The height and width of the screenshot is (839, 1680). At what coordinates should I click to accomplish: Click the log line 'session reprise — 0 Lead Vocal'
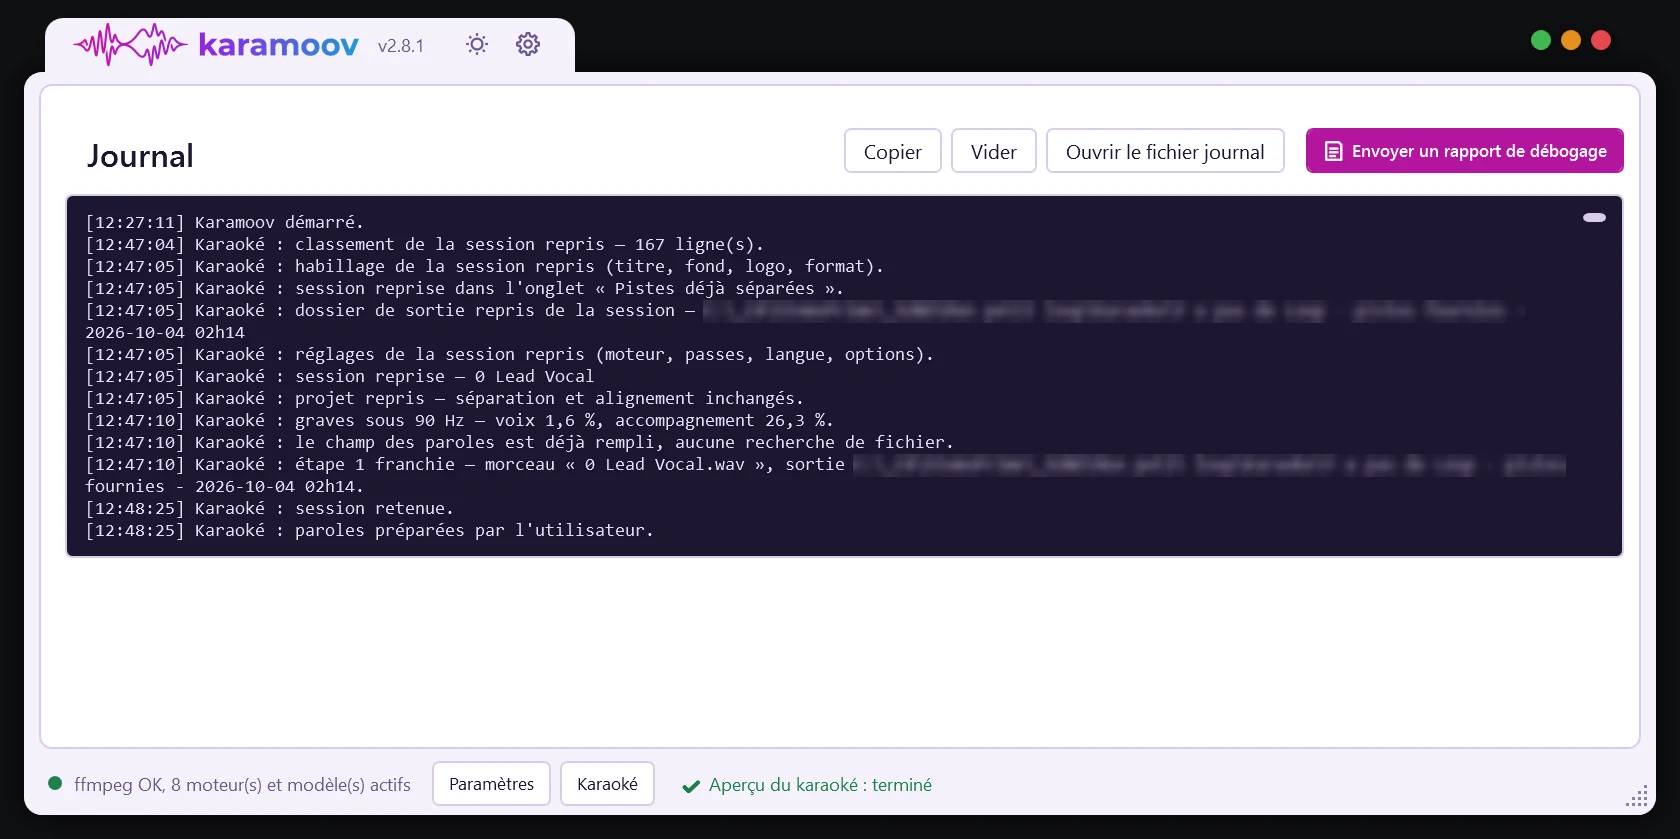(339, 376)
